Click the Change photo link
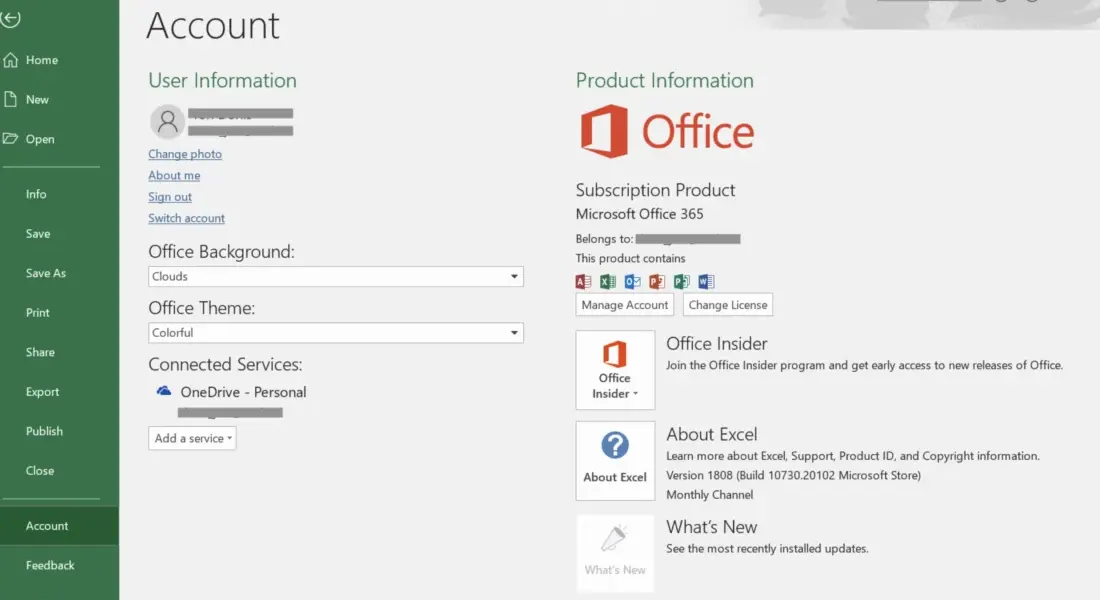The height and width of the screenshot is (600, 1100). 185,154
